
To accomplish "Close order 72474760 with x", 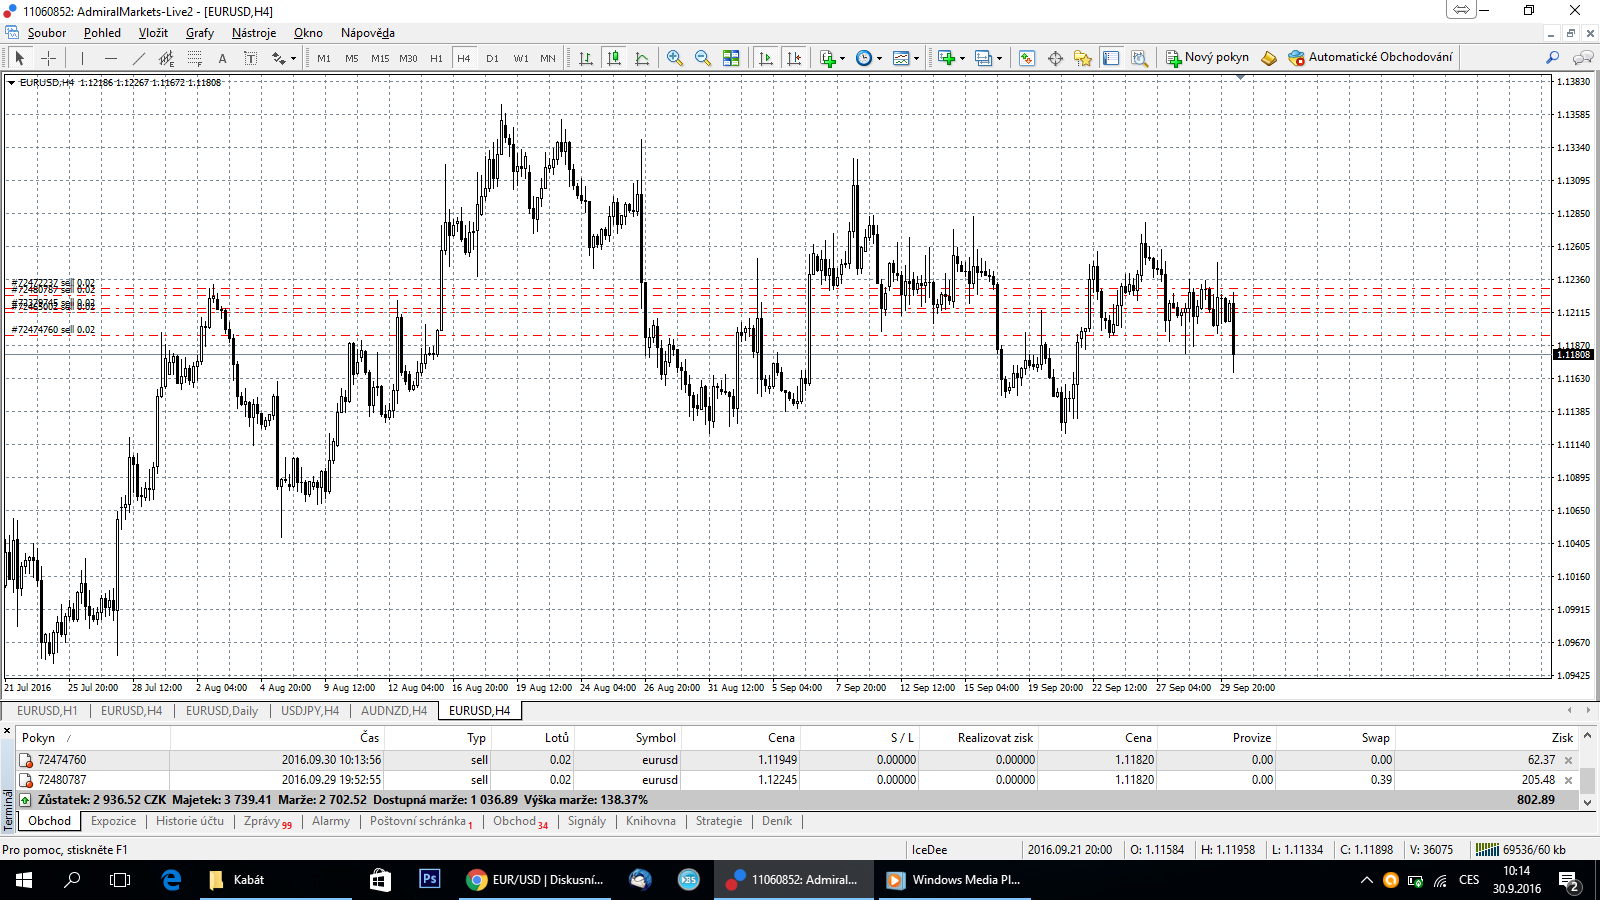I will (x=1568, y=761).
